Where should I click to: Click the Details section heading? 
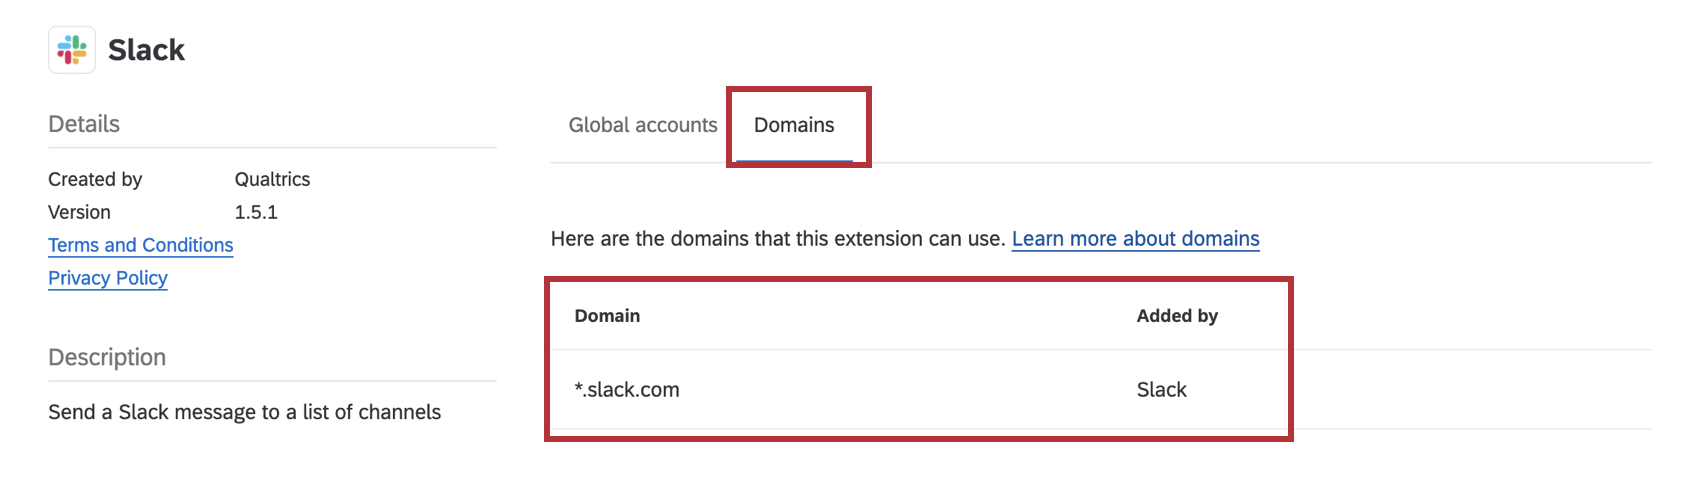84,124
